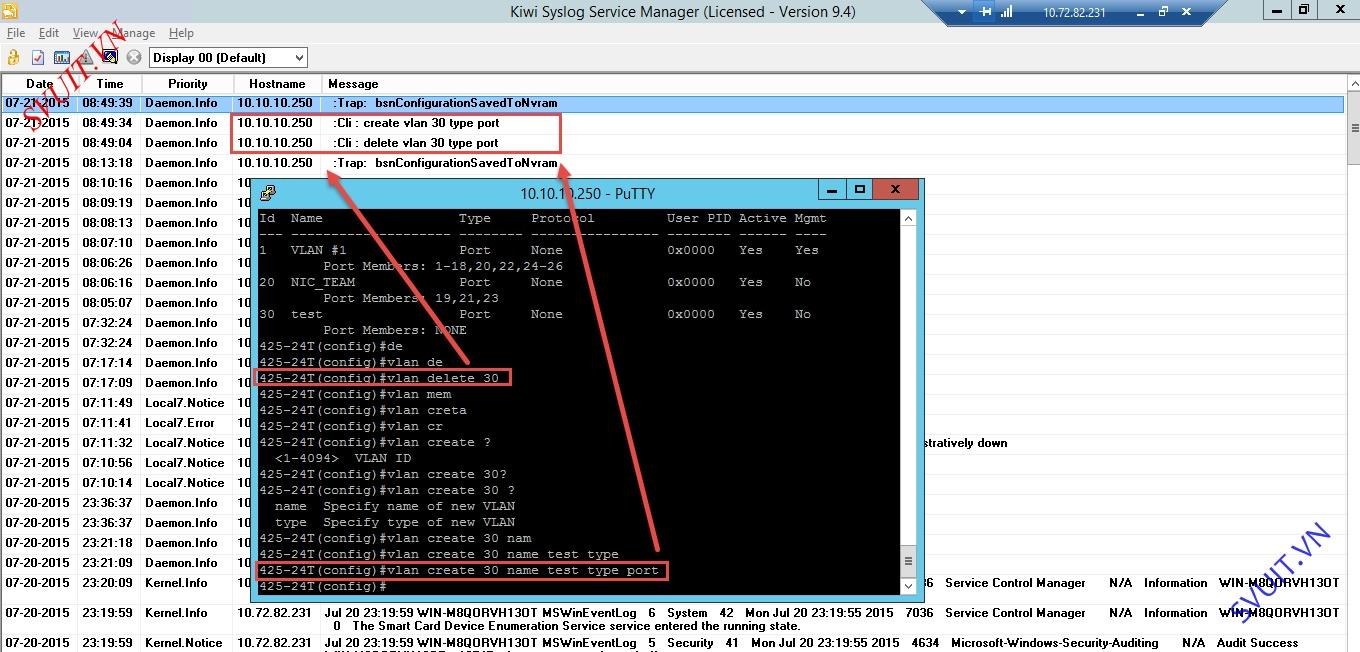Open the Help menu

coord(181,33)
